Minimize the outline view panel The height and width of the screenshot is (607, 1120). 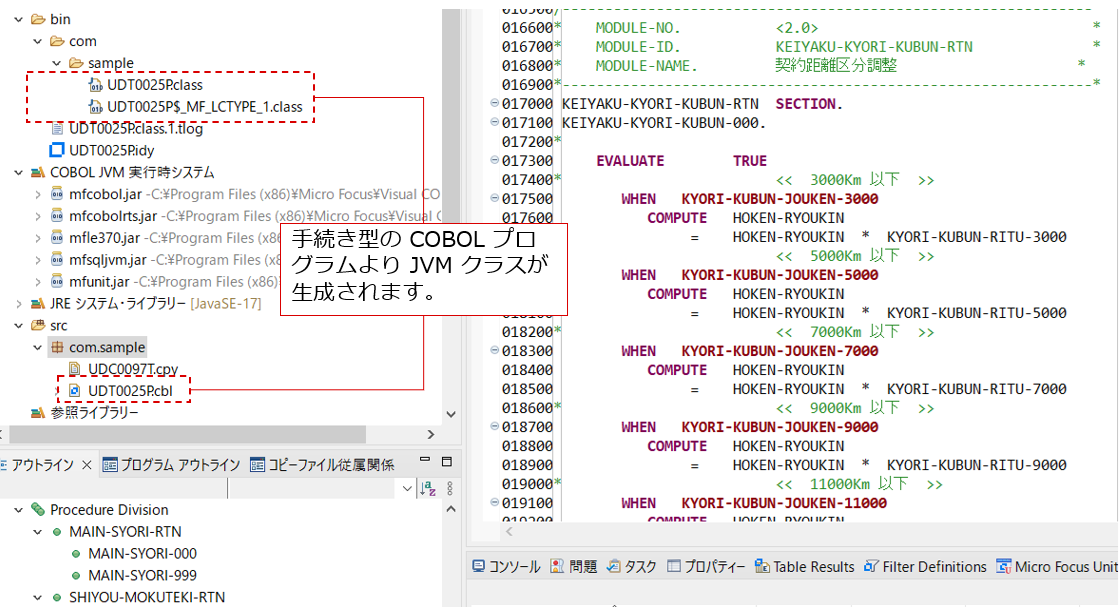425,461
